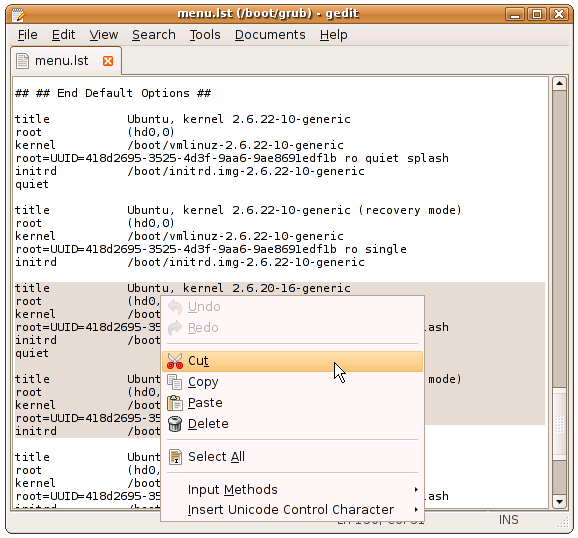Open the Help menu

pos(333,35)
